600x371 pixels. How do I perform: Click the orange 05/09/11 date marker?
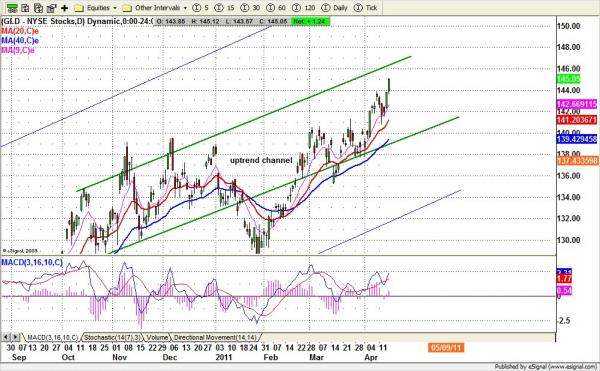tap(446, 348)
